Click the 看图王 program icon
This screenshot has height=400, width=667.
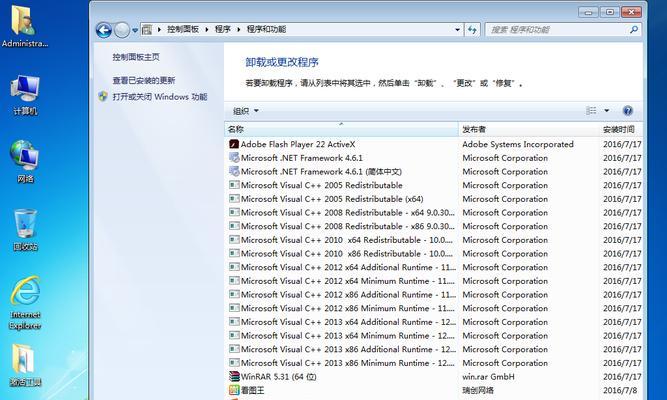point(234,390)
